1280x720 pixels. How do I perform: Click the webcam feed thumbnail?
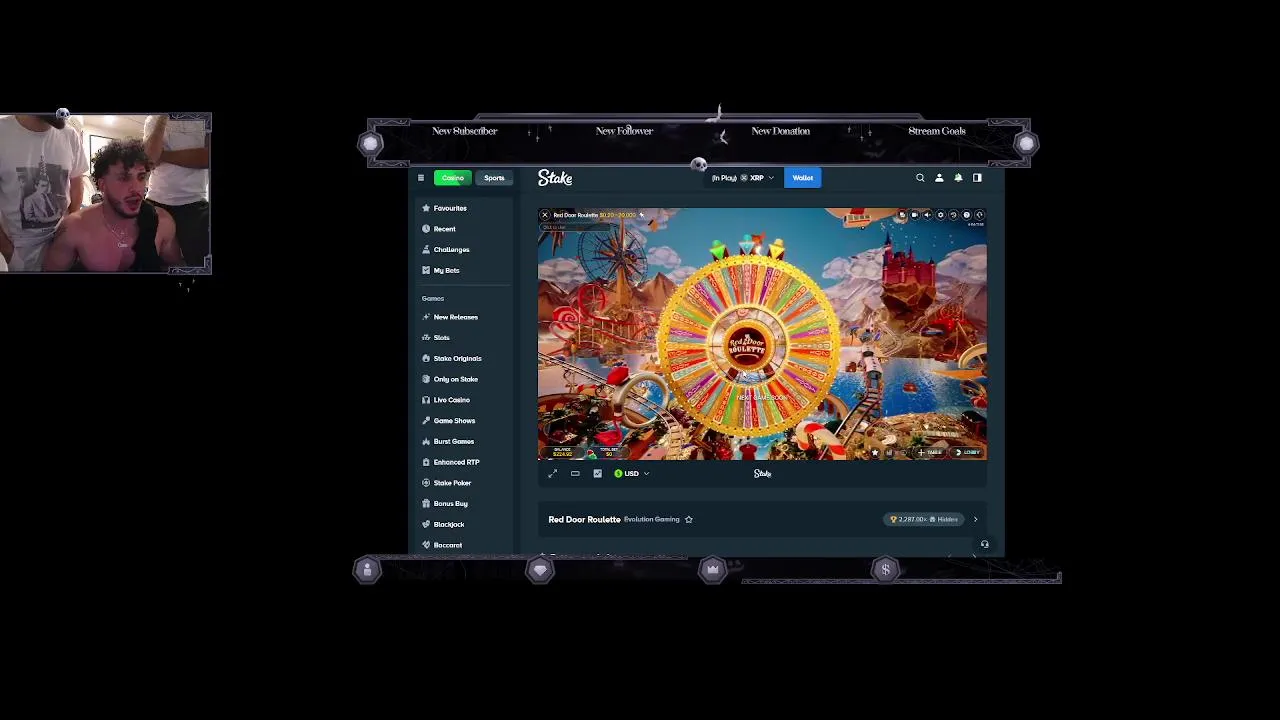coord(105,193)
